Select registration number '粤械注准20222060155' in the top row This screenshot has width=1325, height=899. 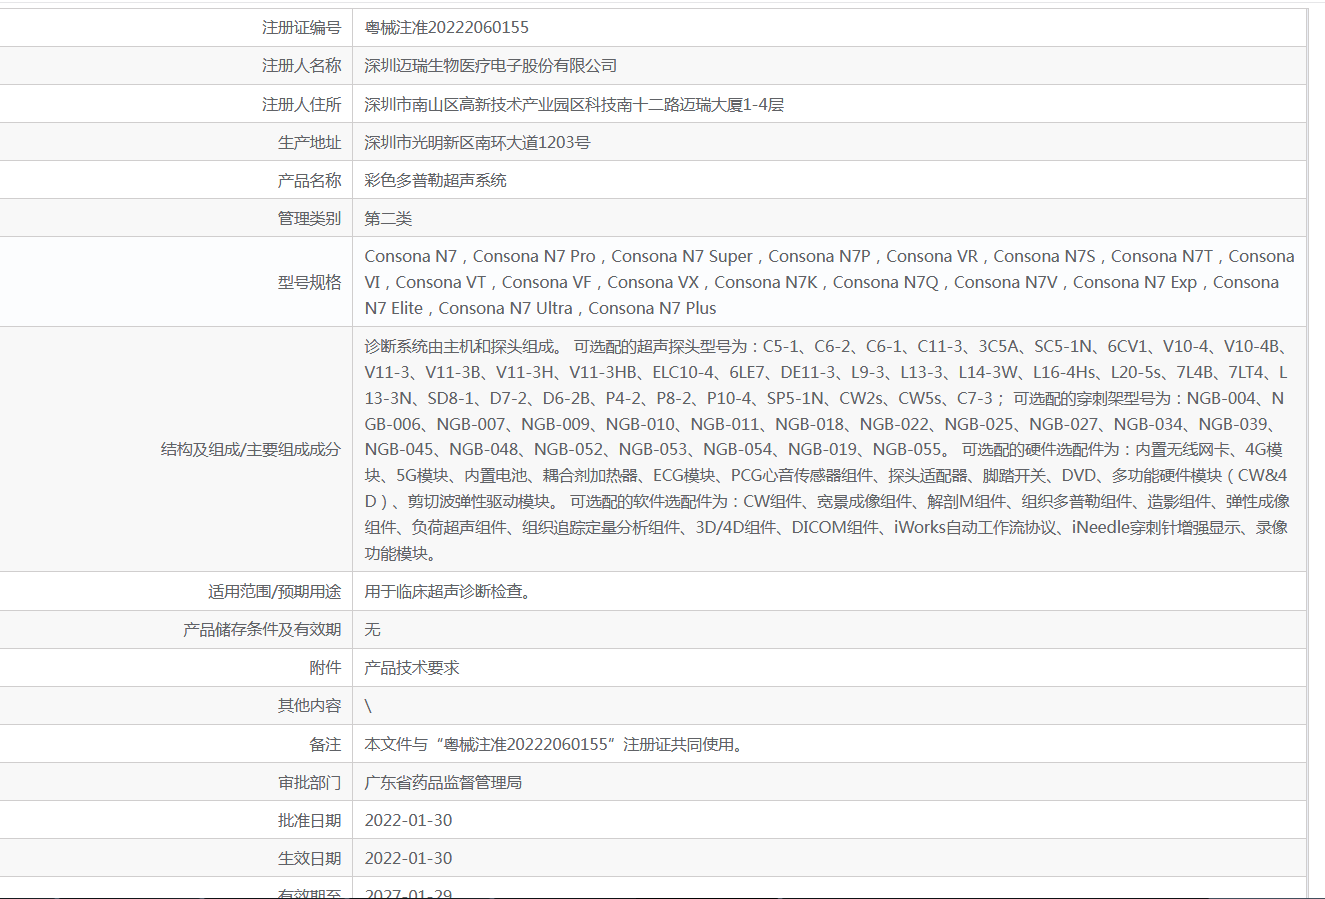447,28
